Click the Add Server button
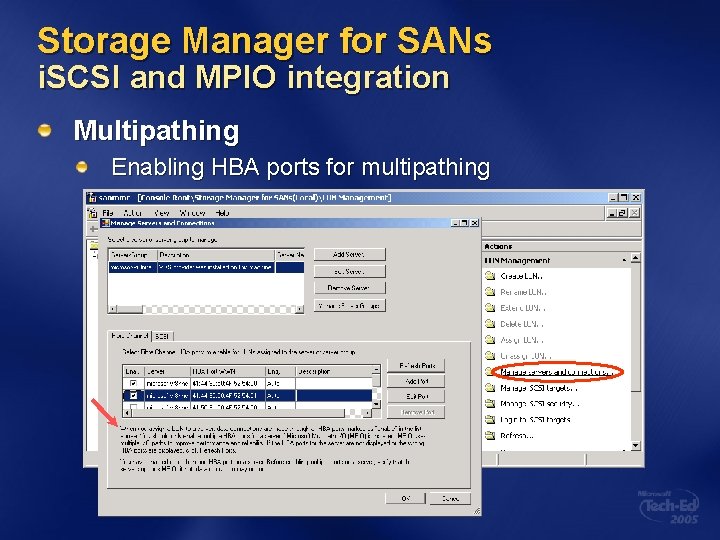 [349, 254]
